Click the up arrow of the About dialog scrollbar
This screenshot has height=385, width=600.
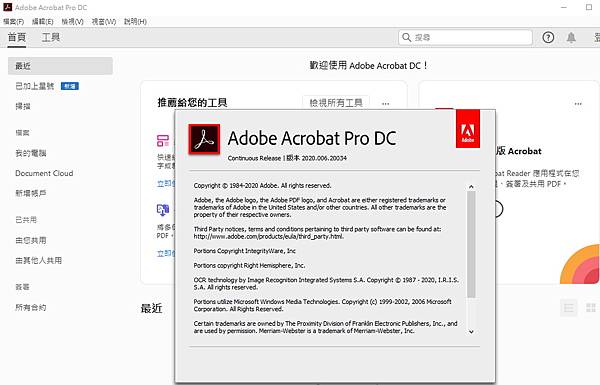(x=471, y=187)
